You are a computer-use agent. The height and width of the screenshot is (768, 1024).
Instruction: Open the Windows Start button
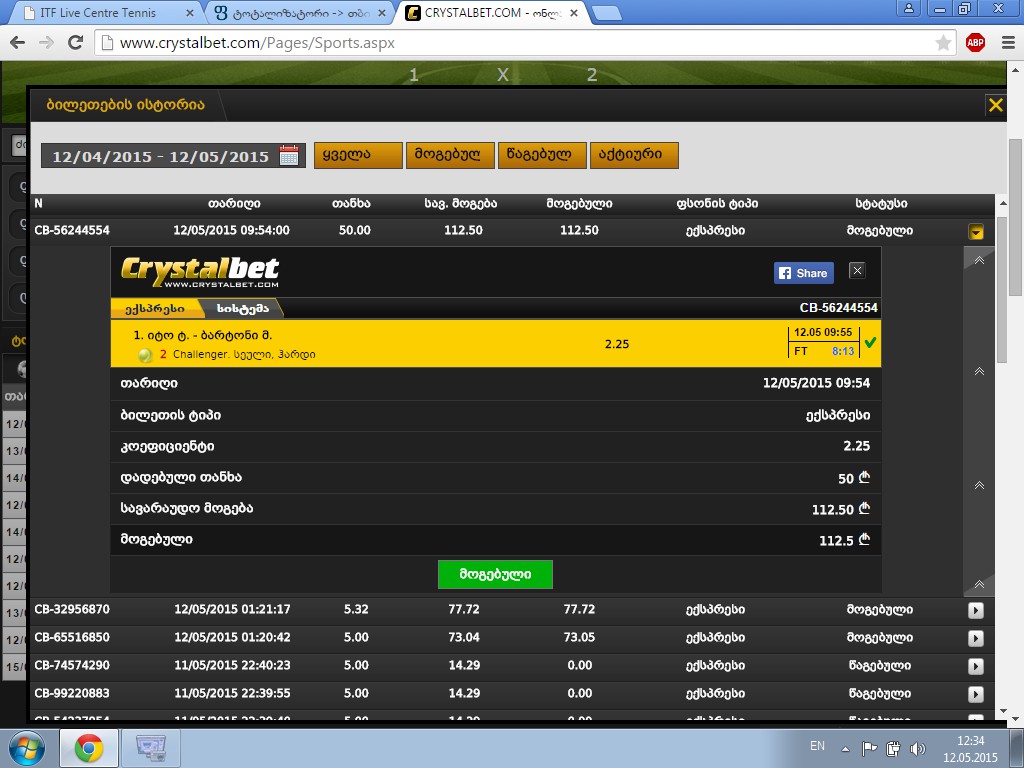[27, 748]
